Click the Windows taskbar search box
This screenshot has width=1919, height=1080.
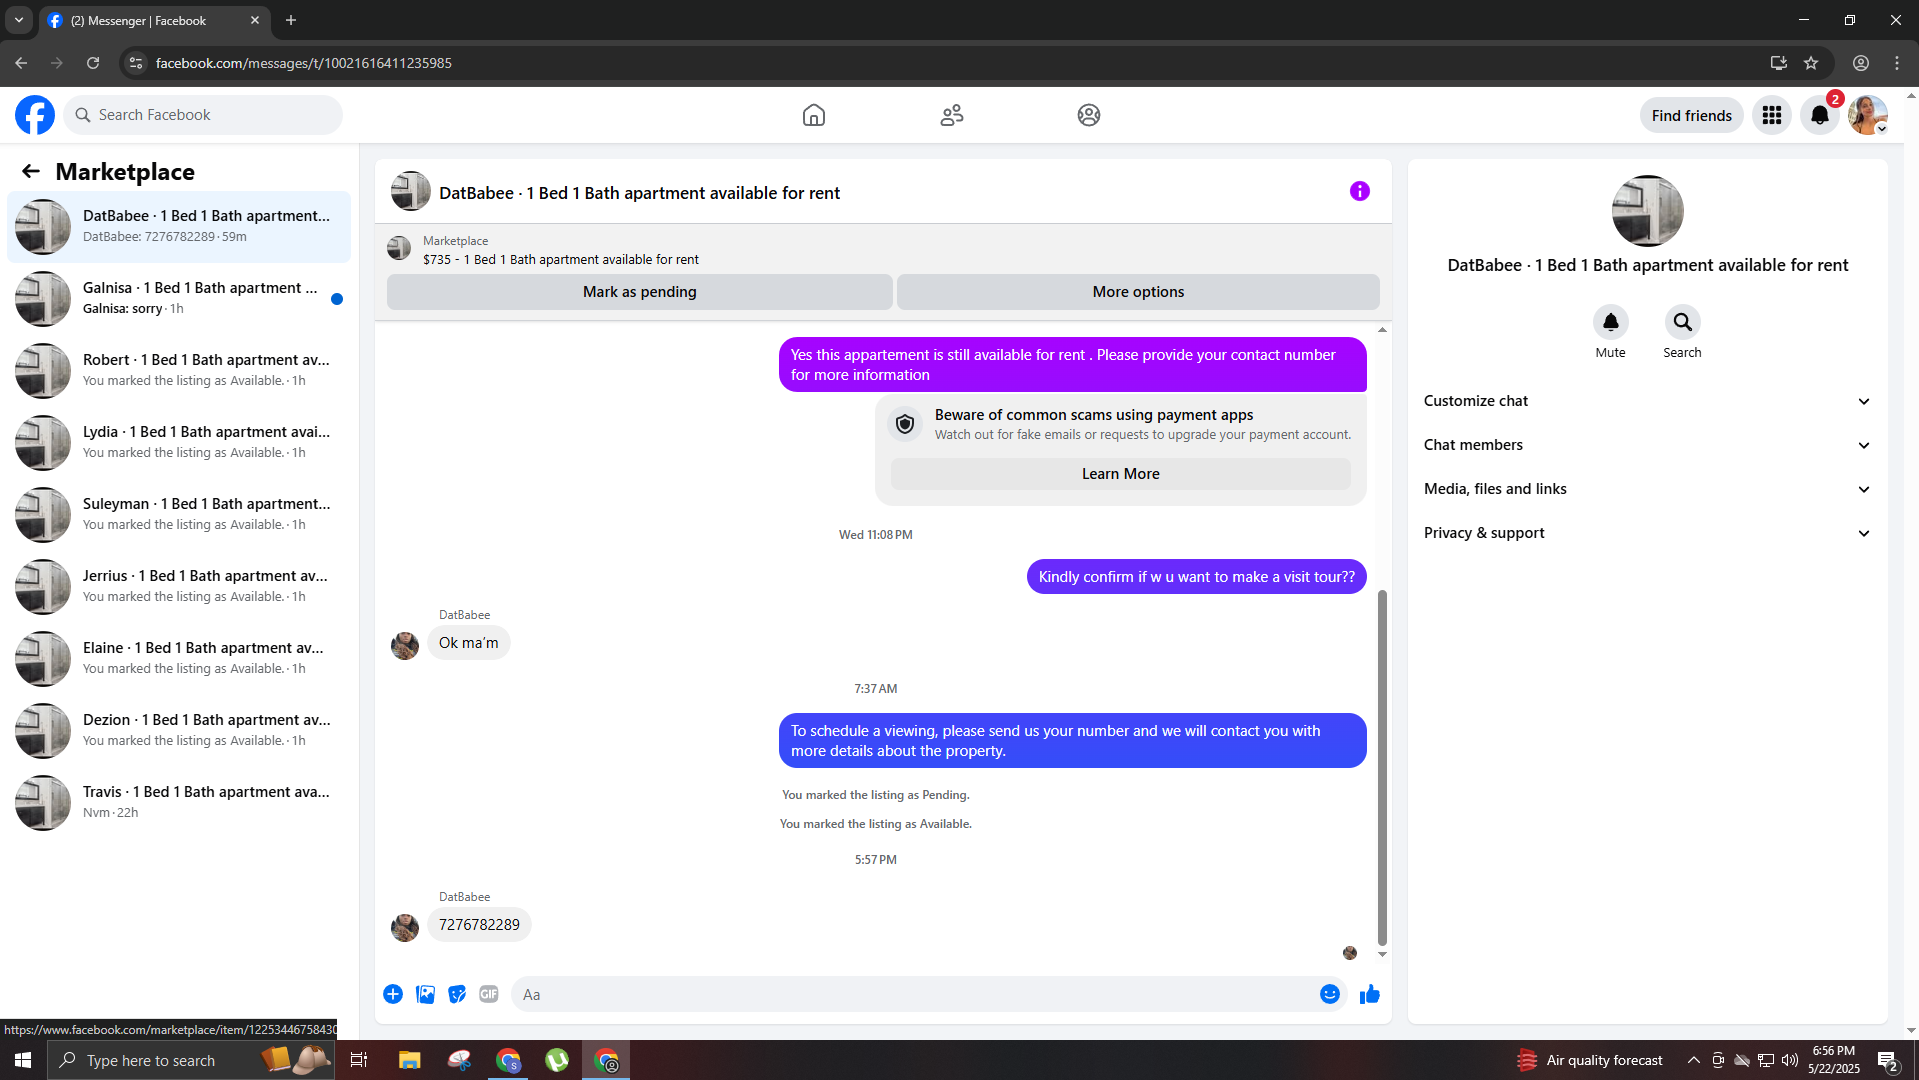189,1060
